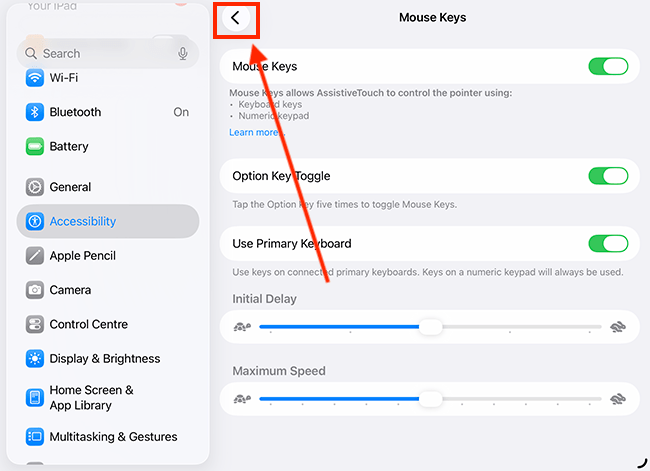
Task: Turn off the Mouse Keys switch
Action: point(608,67)
